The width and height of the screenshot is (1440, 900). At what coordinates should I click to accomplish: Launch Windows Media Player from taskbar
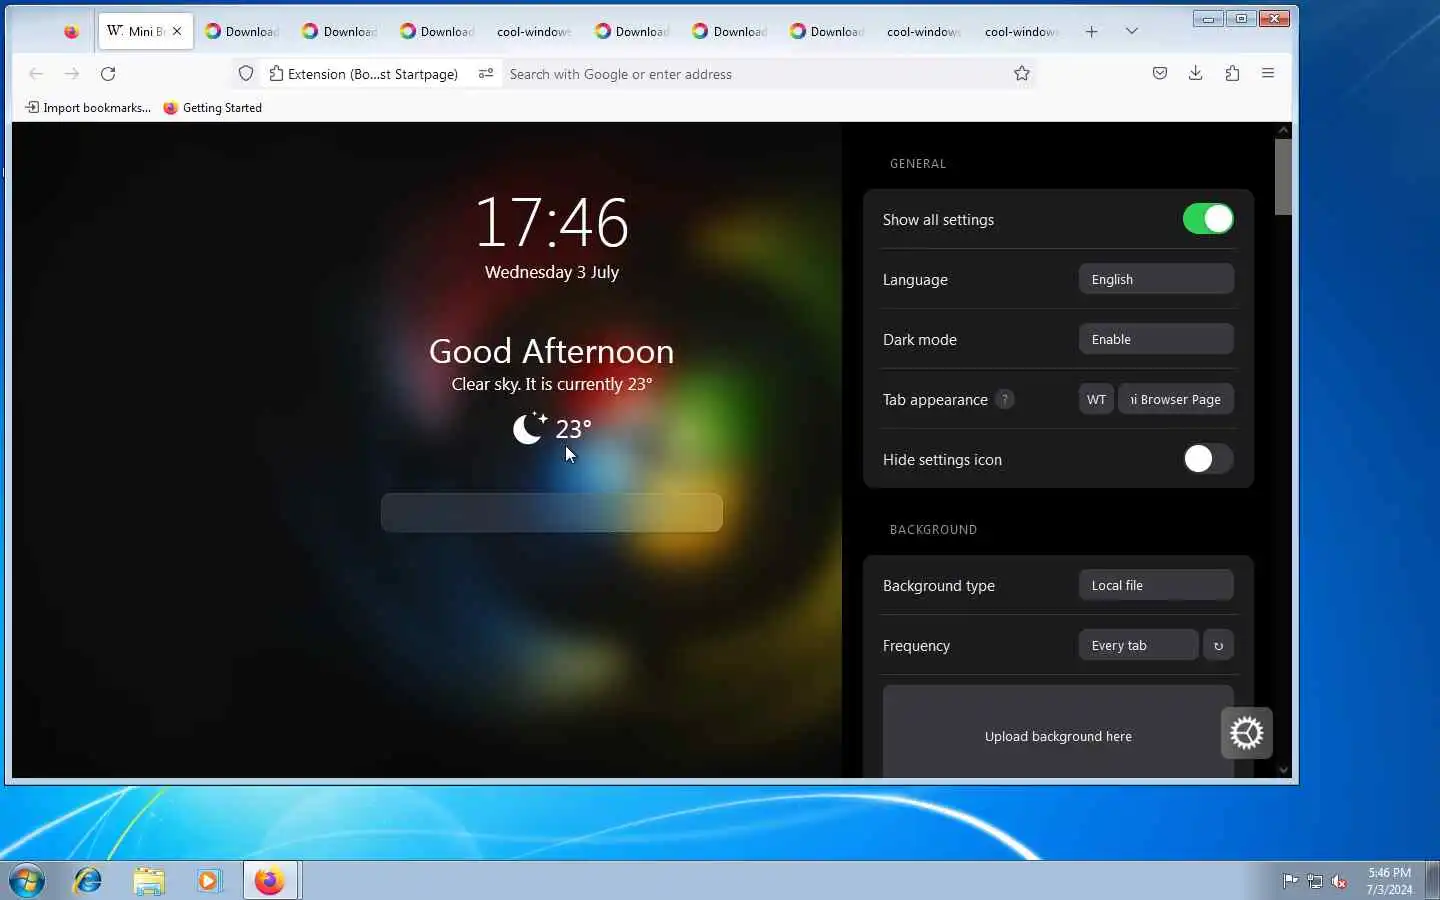pyautogui.click(x=208, y=881)
